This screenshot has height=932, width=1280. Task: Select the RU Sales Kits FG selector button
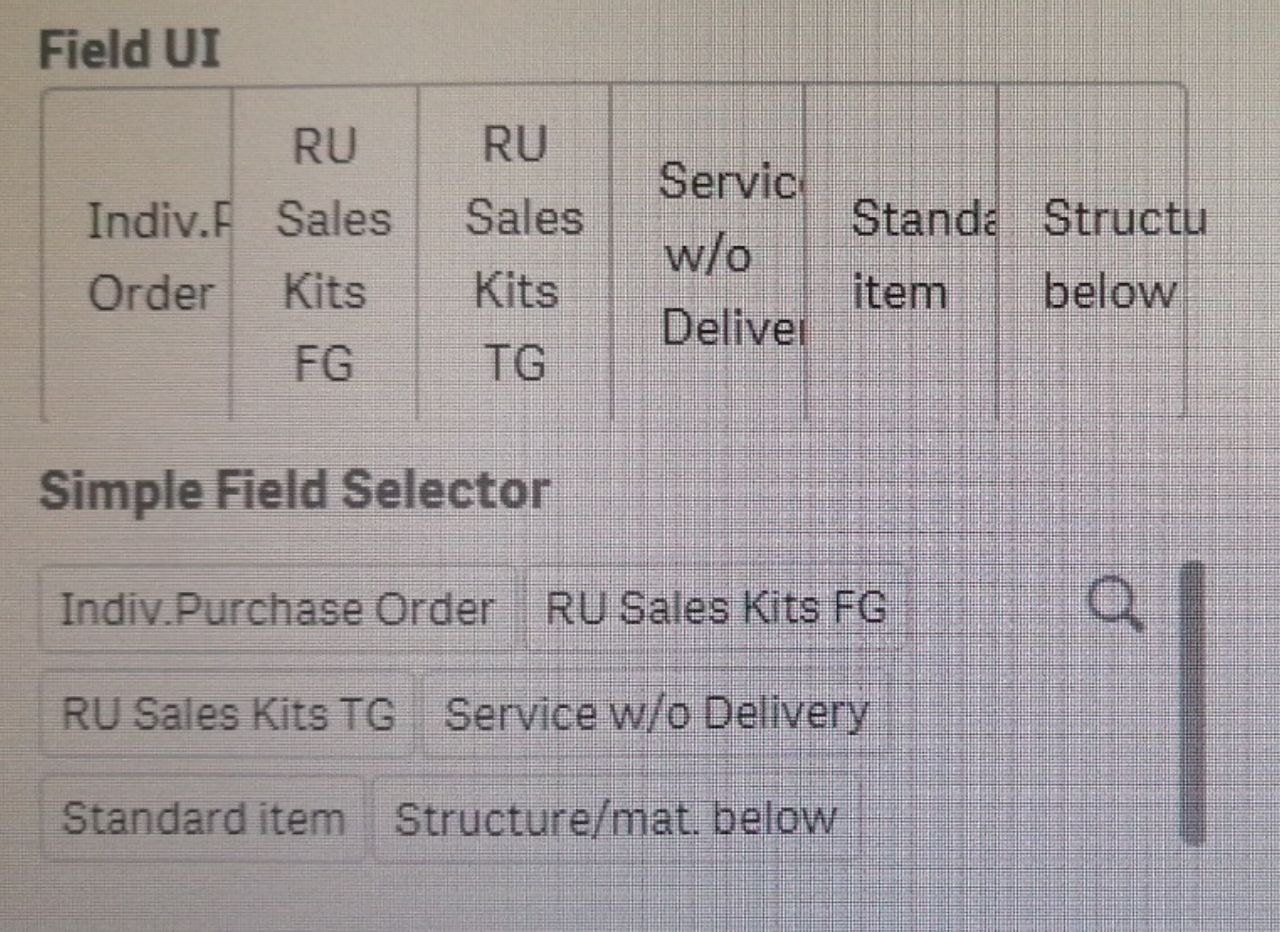(x=715, y=609)
